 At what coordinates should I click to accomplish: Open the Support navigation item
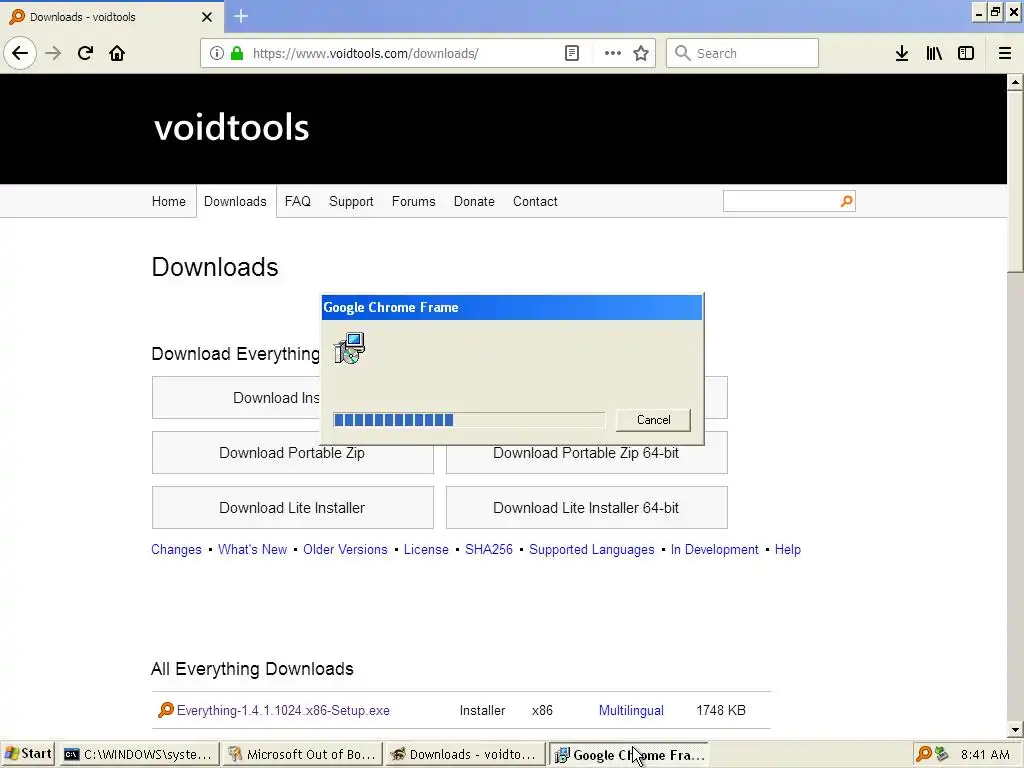coord(351,201)
